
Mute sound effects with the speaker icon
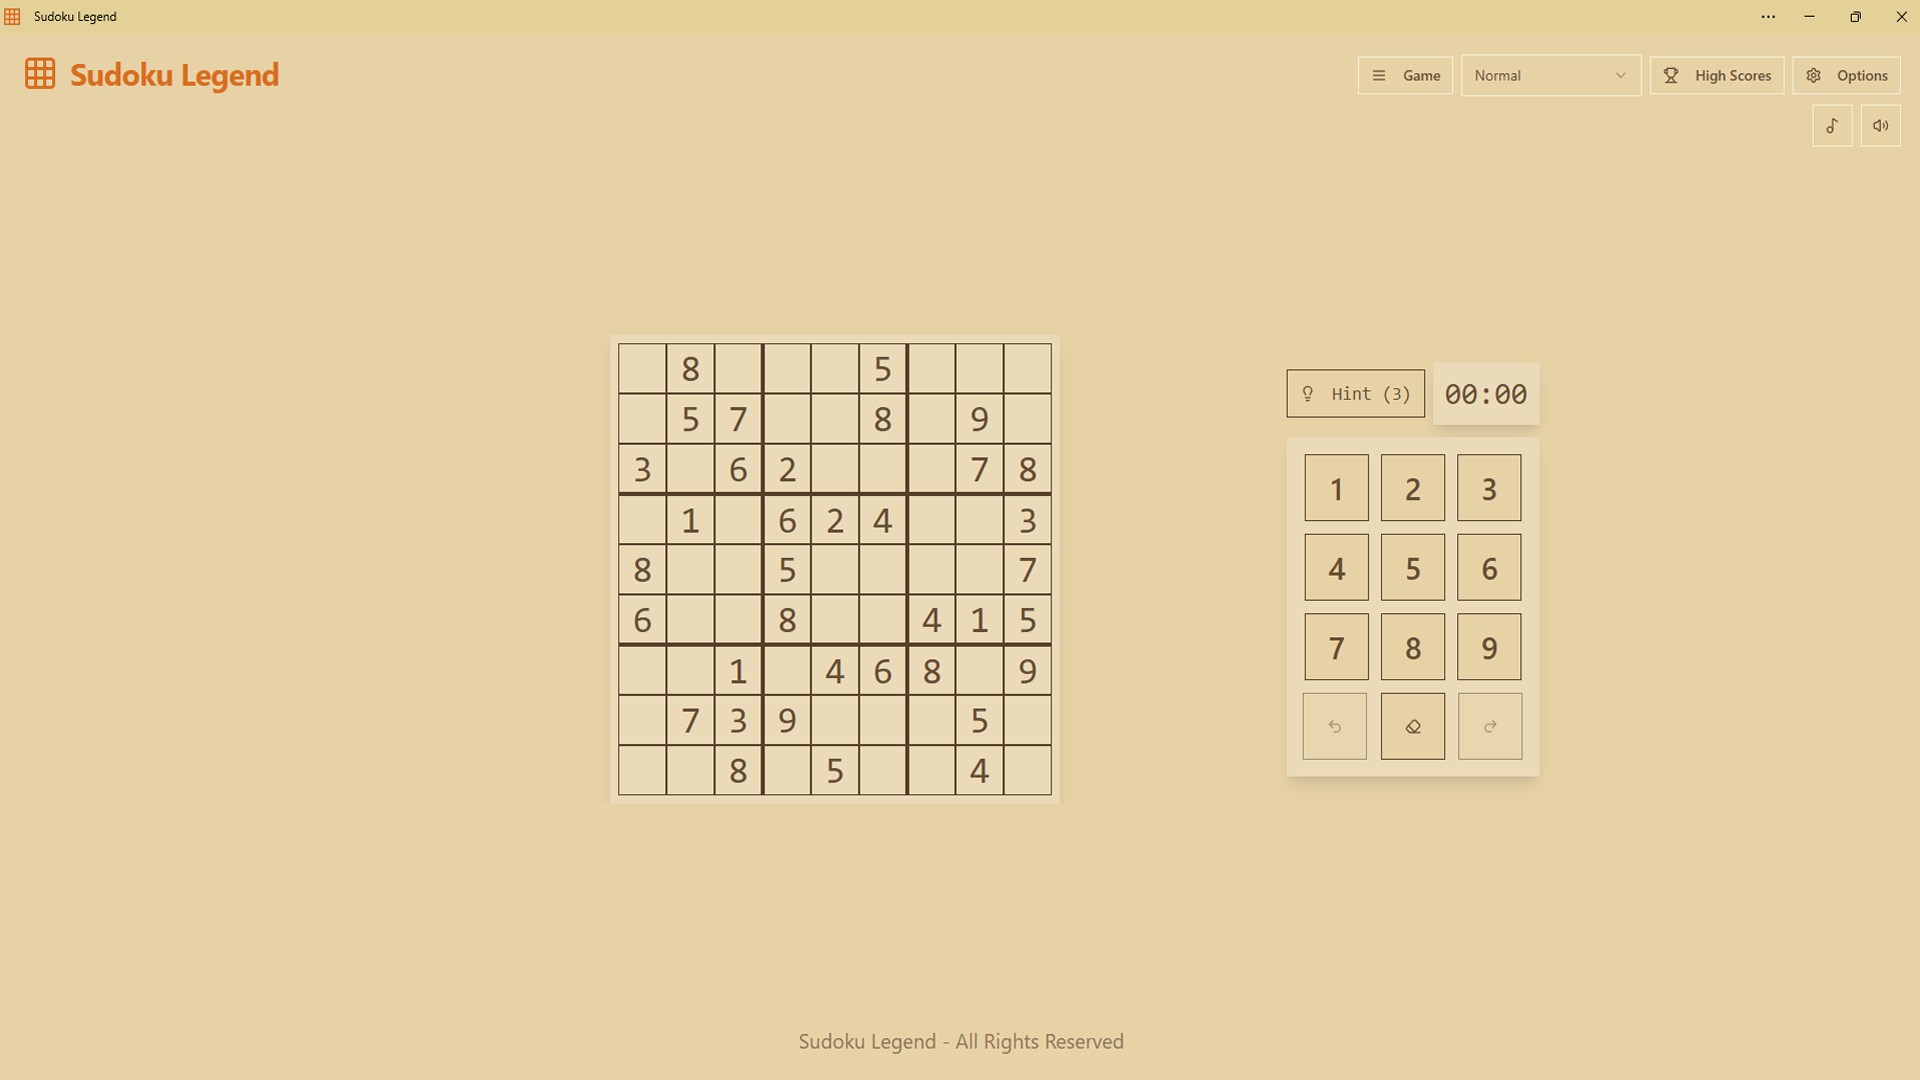(x=1880, y=126)
